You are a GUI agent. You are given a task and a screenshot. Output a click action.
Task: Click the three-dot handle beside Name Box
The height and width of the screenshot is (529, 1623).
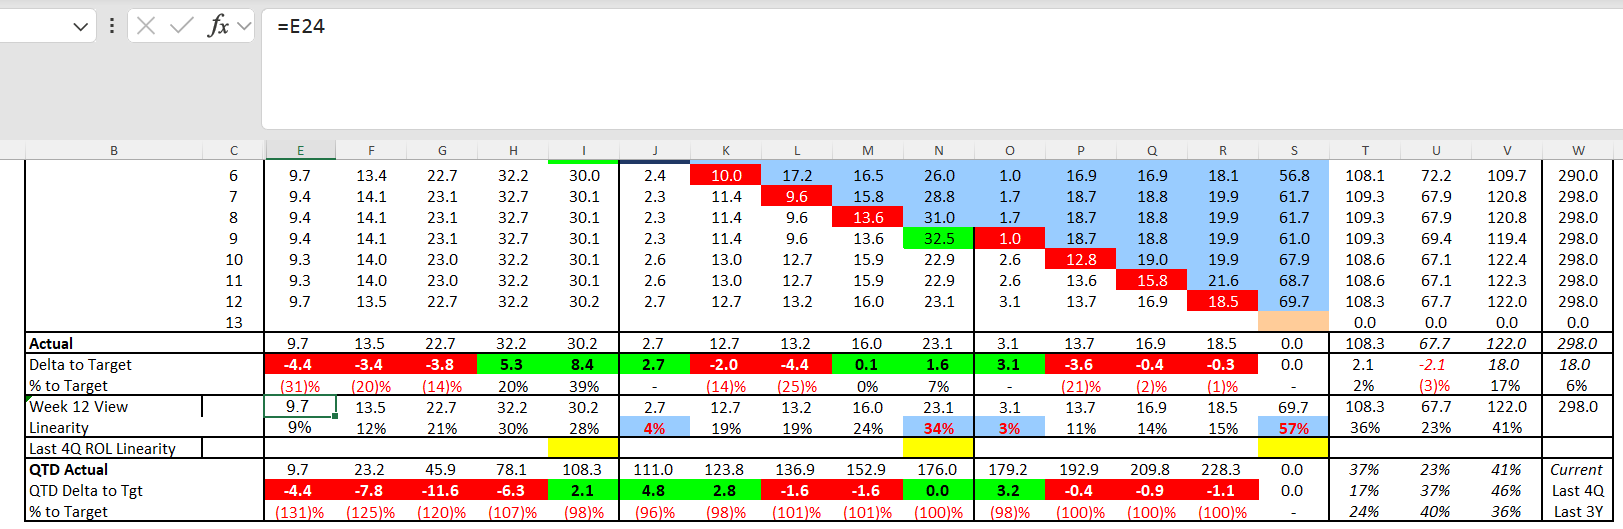click(112, 26)
